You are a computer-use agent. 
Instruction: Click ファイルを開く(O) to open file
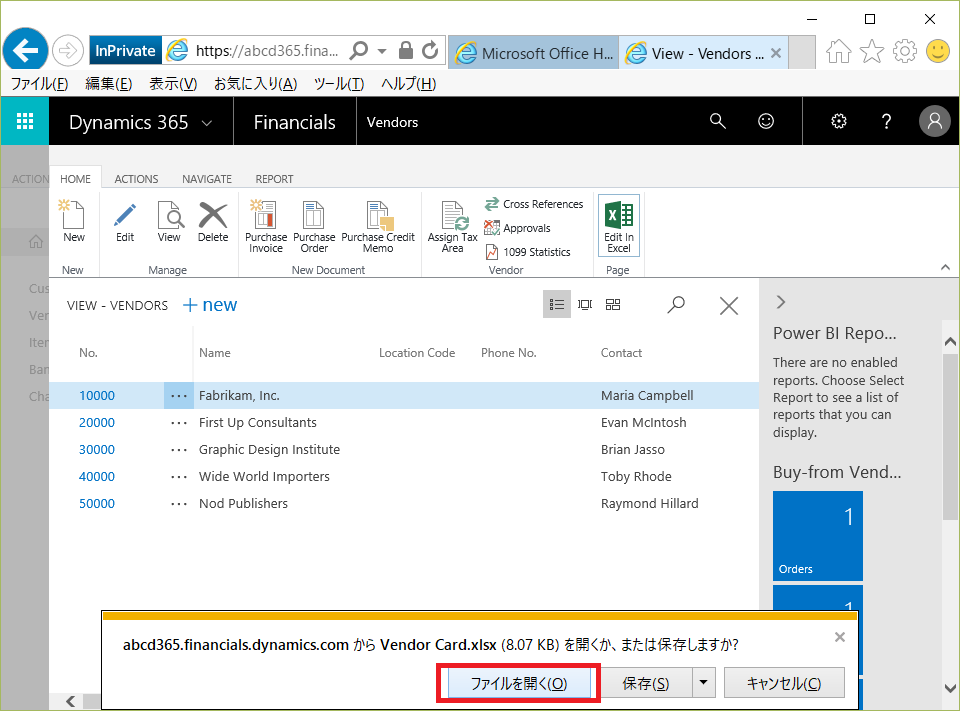(519, 683)
